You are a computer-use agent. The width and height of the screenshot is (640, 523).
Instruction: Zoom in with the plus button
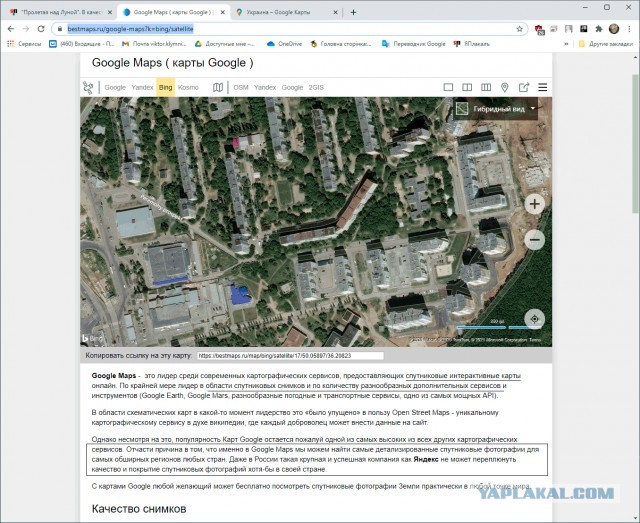[534, 204]
